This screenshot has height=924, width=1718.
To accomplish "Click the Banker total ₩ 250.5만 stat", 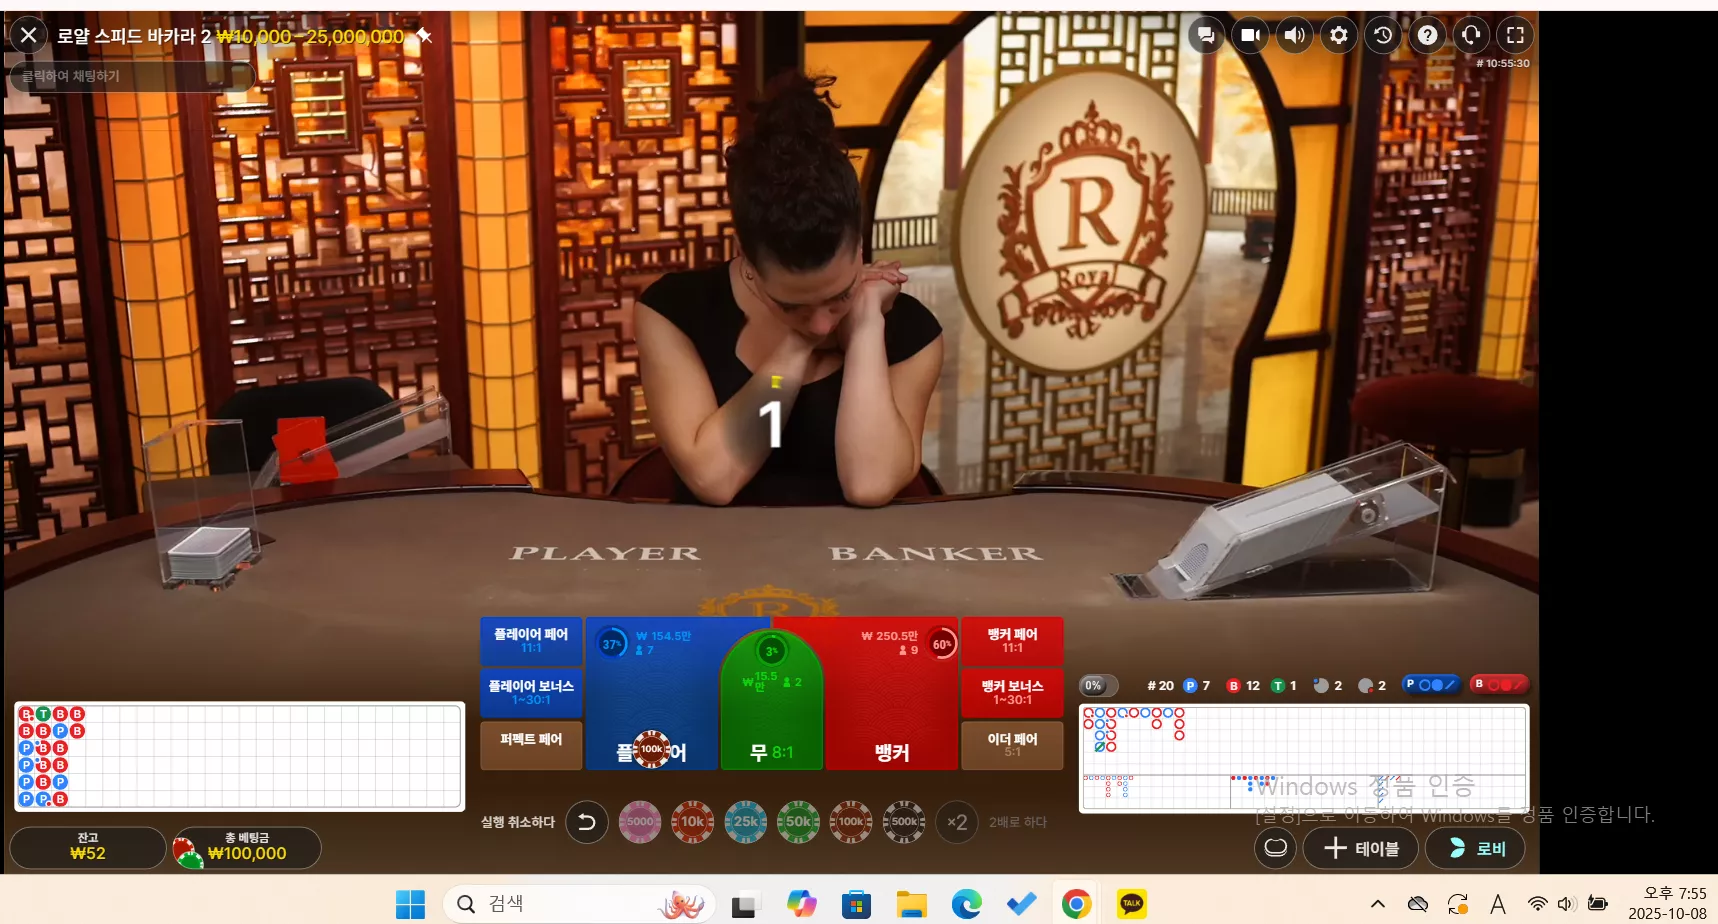I will pos(889,636).
